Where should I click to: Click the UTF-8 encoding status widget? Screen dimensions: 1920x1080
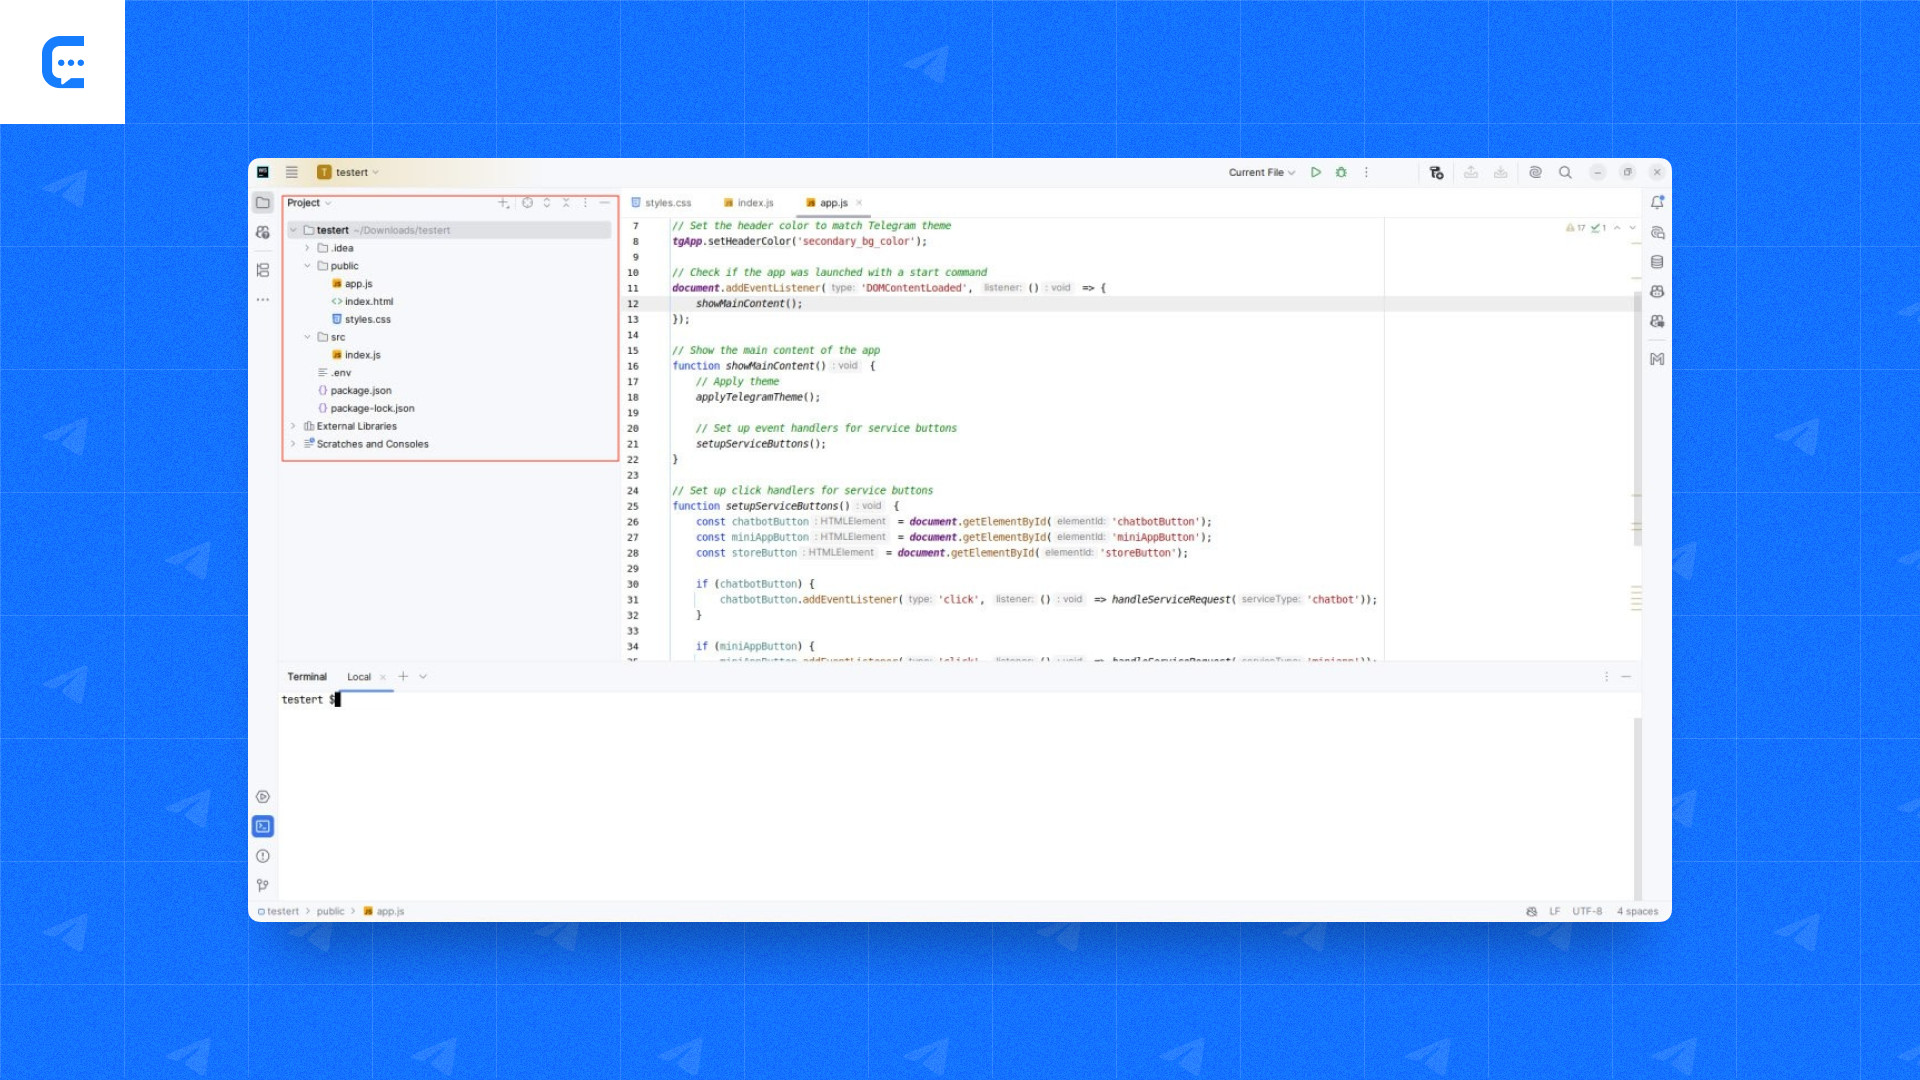point(1586,911)
